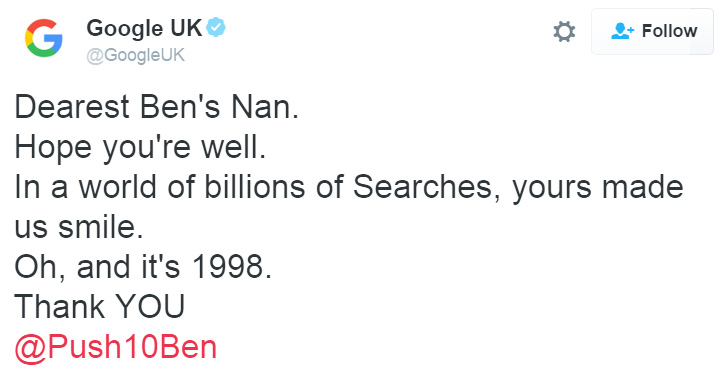
Task: Click the add-person icon inside Follow
Action: [x=622, y=31]
